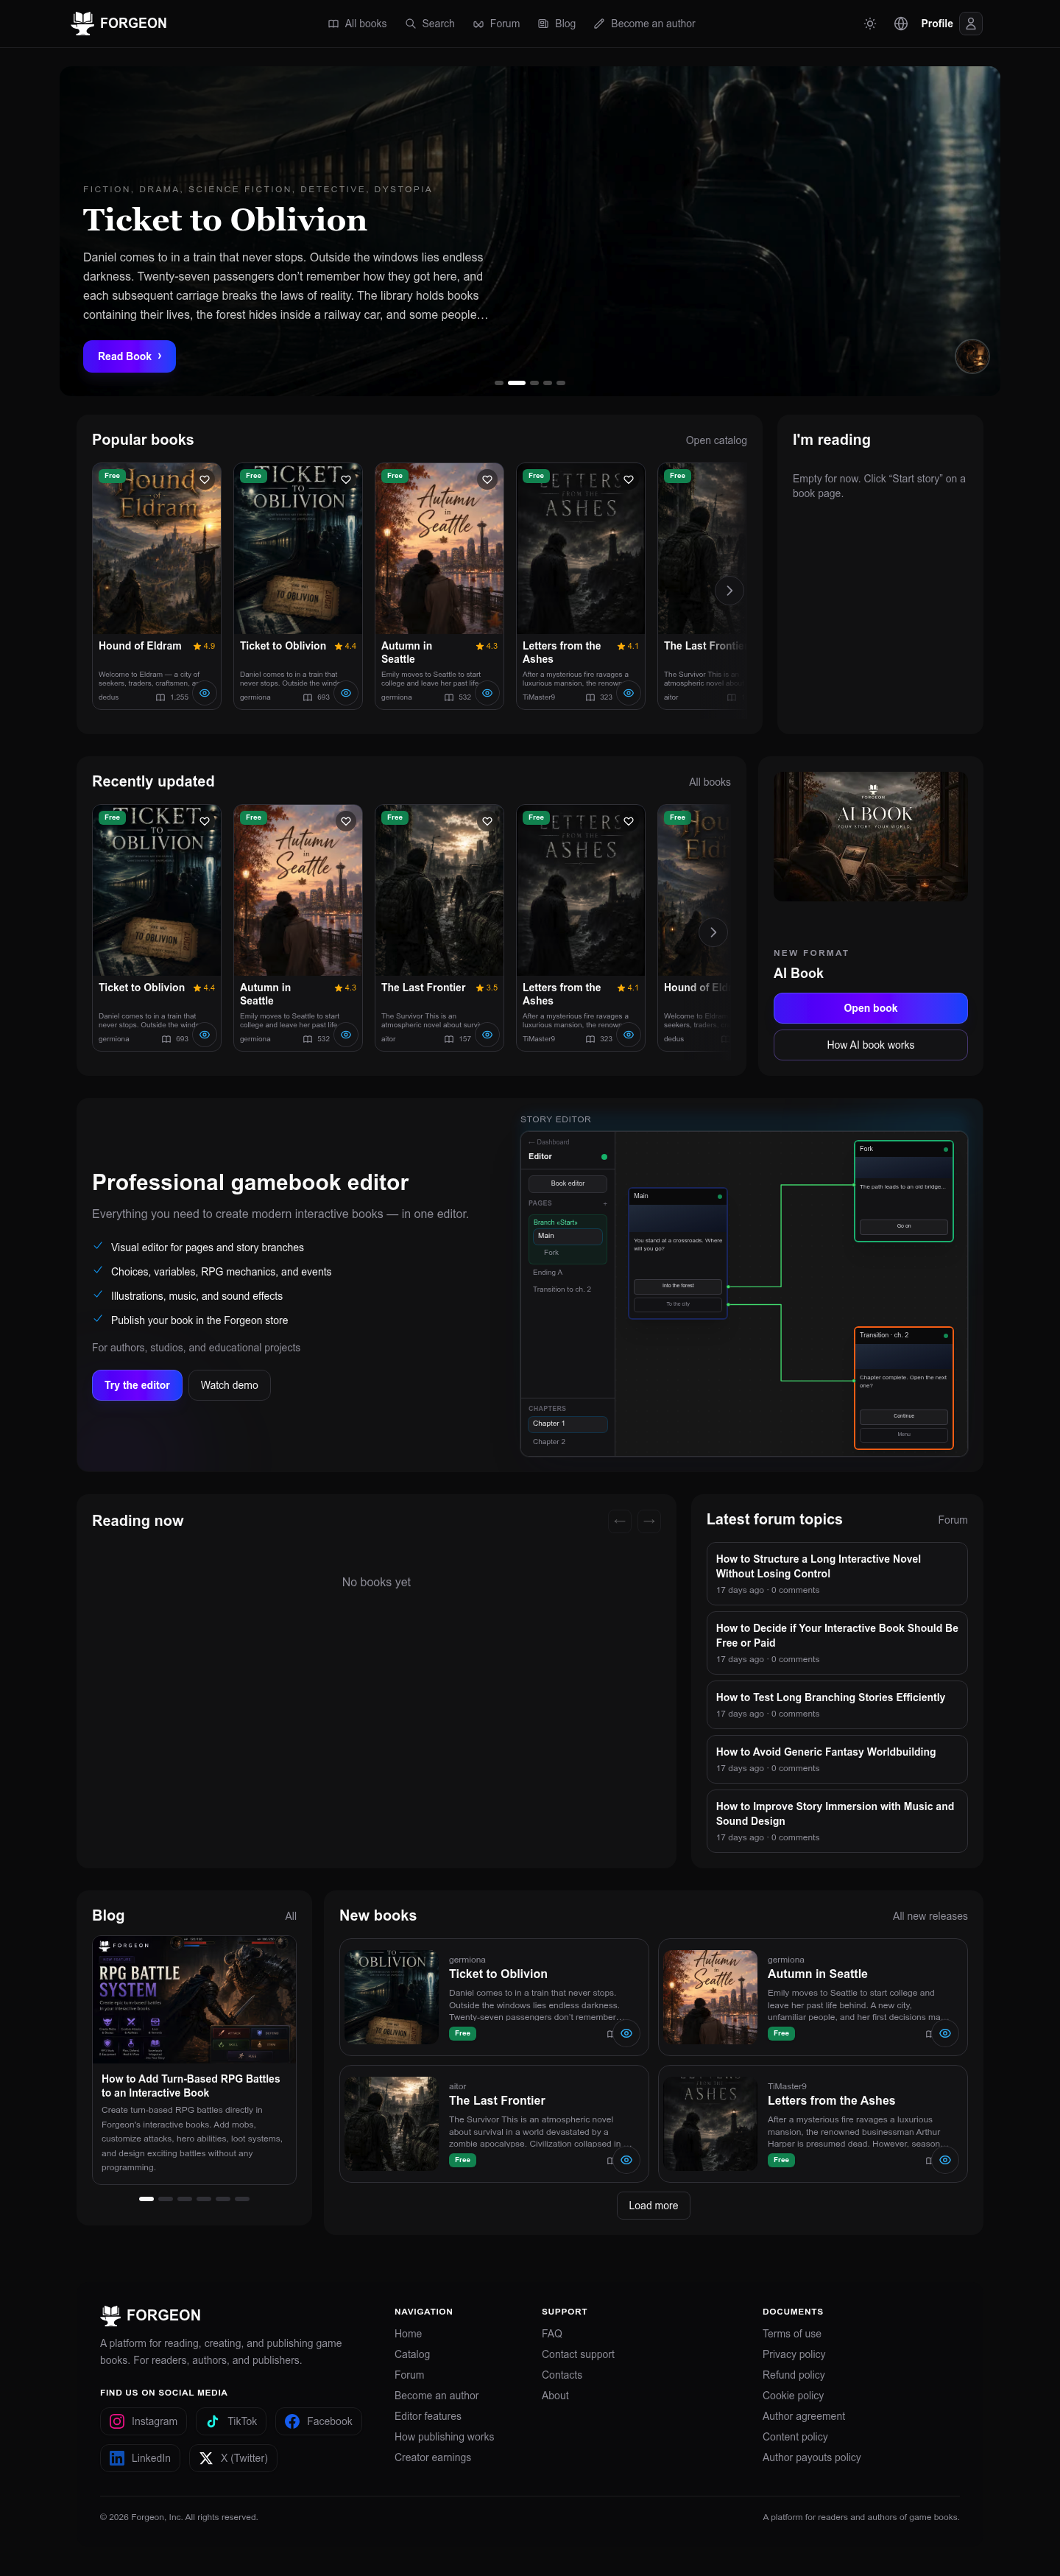
Task: Click the Try the editor button
Action: click(137, 1385)
